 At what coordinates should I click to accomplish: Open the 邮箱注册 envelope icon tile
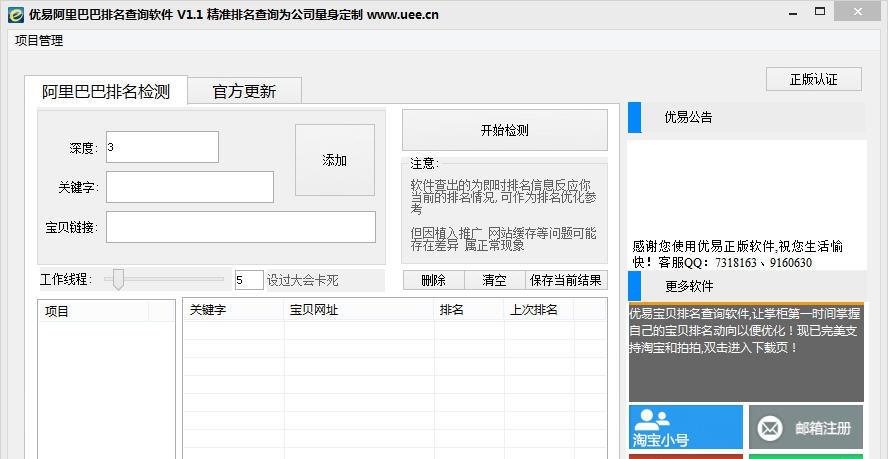click(806, 427)
